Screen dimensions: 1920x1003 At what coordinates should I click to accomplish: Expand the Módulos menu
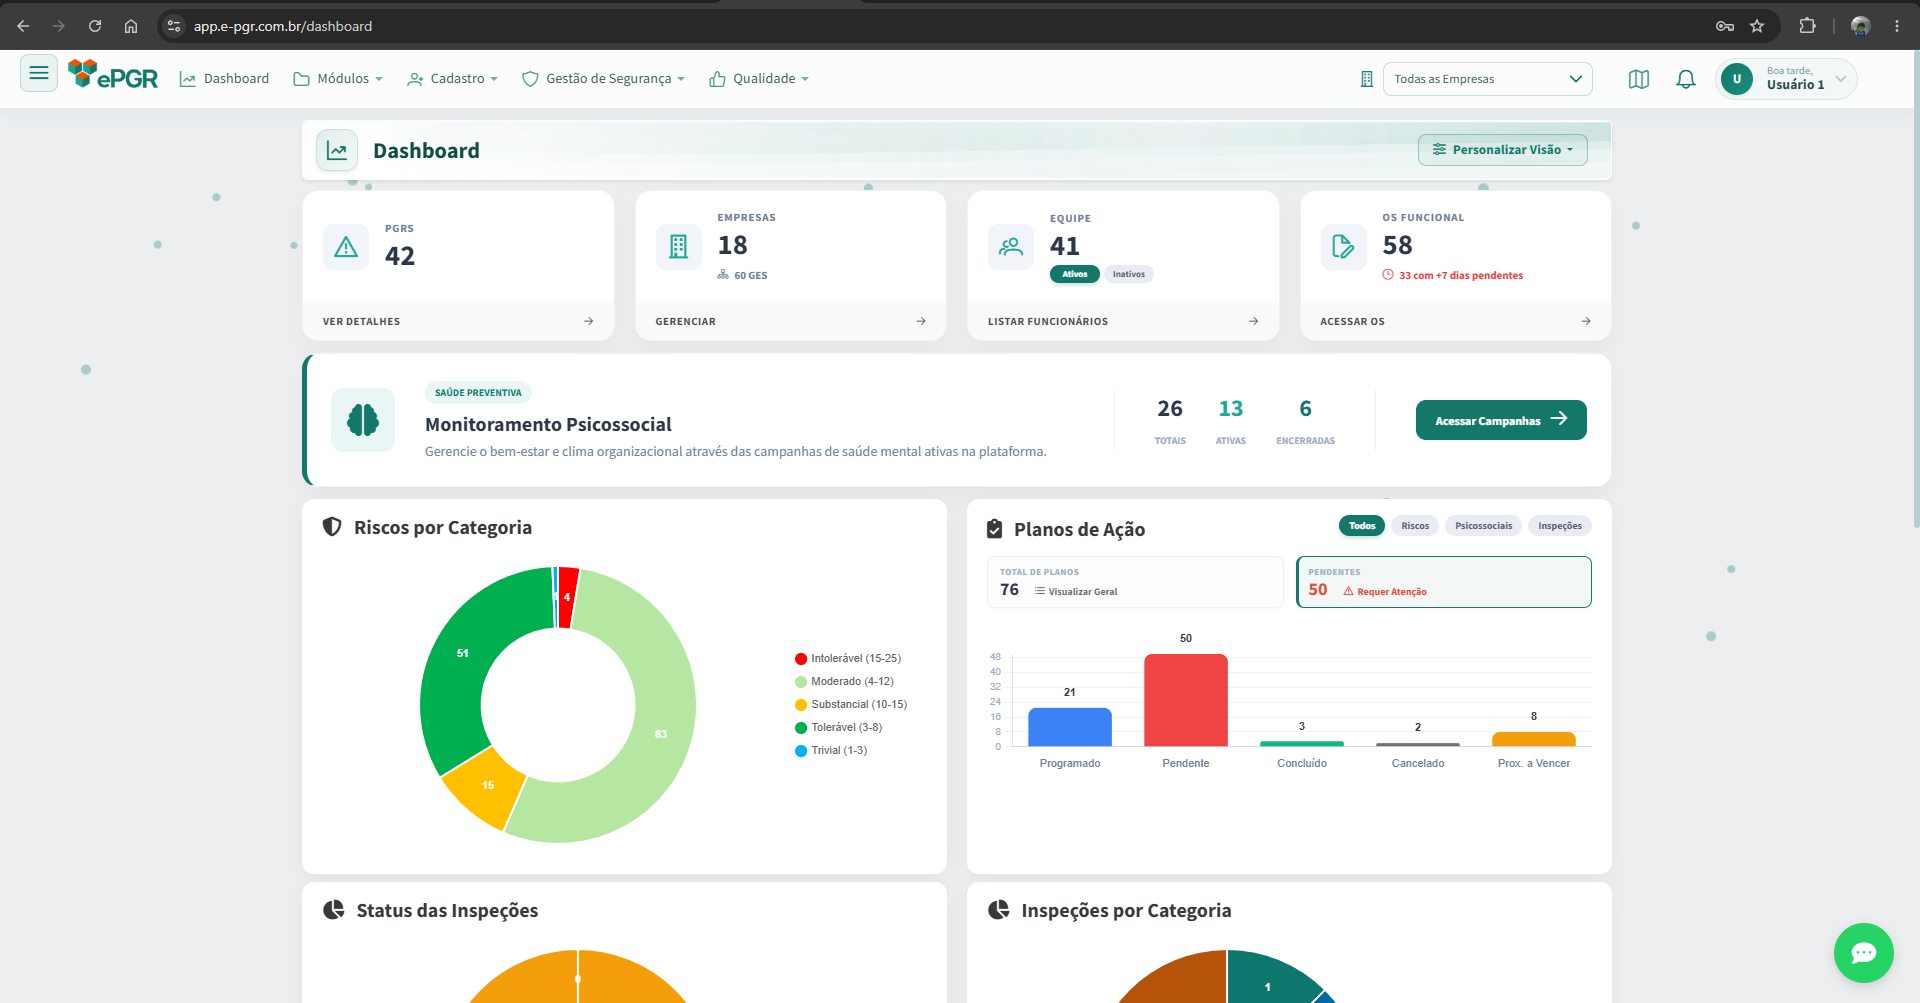point(338,79)
